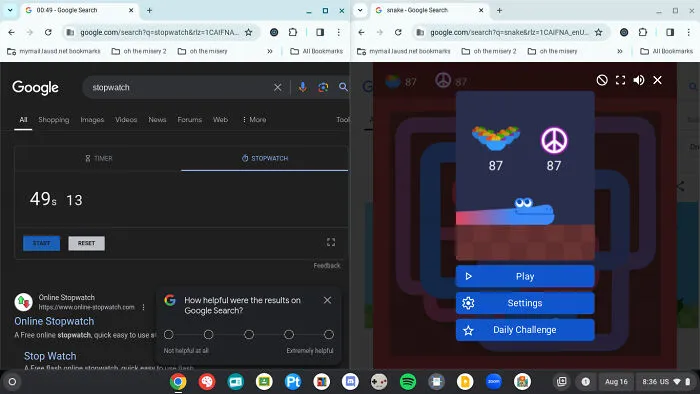
Task: Go back in the snake window
Action: [362, 32]
